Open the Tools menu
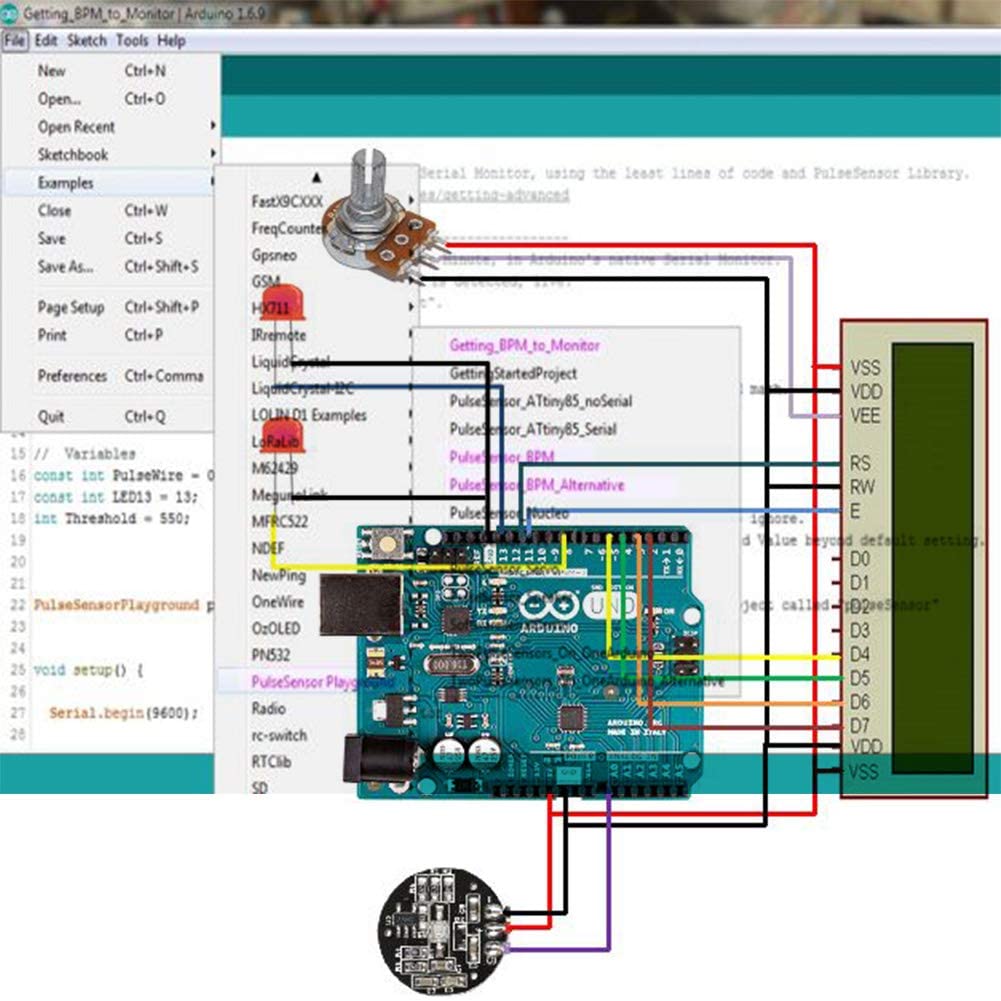This screenshot has height=1001, width=1001. pos(131,41)
